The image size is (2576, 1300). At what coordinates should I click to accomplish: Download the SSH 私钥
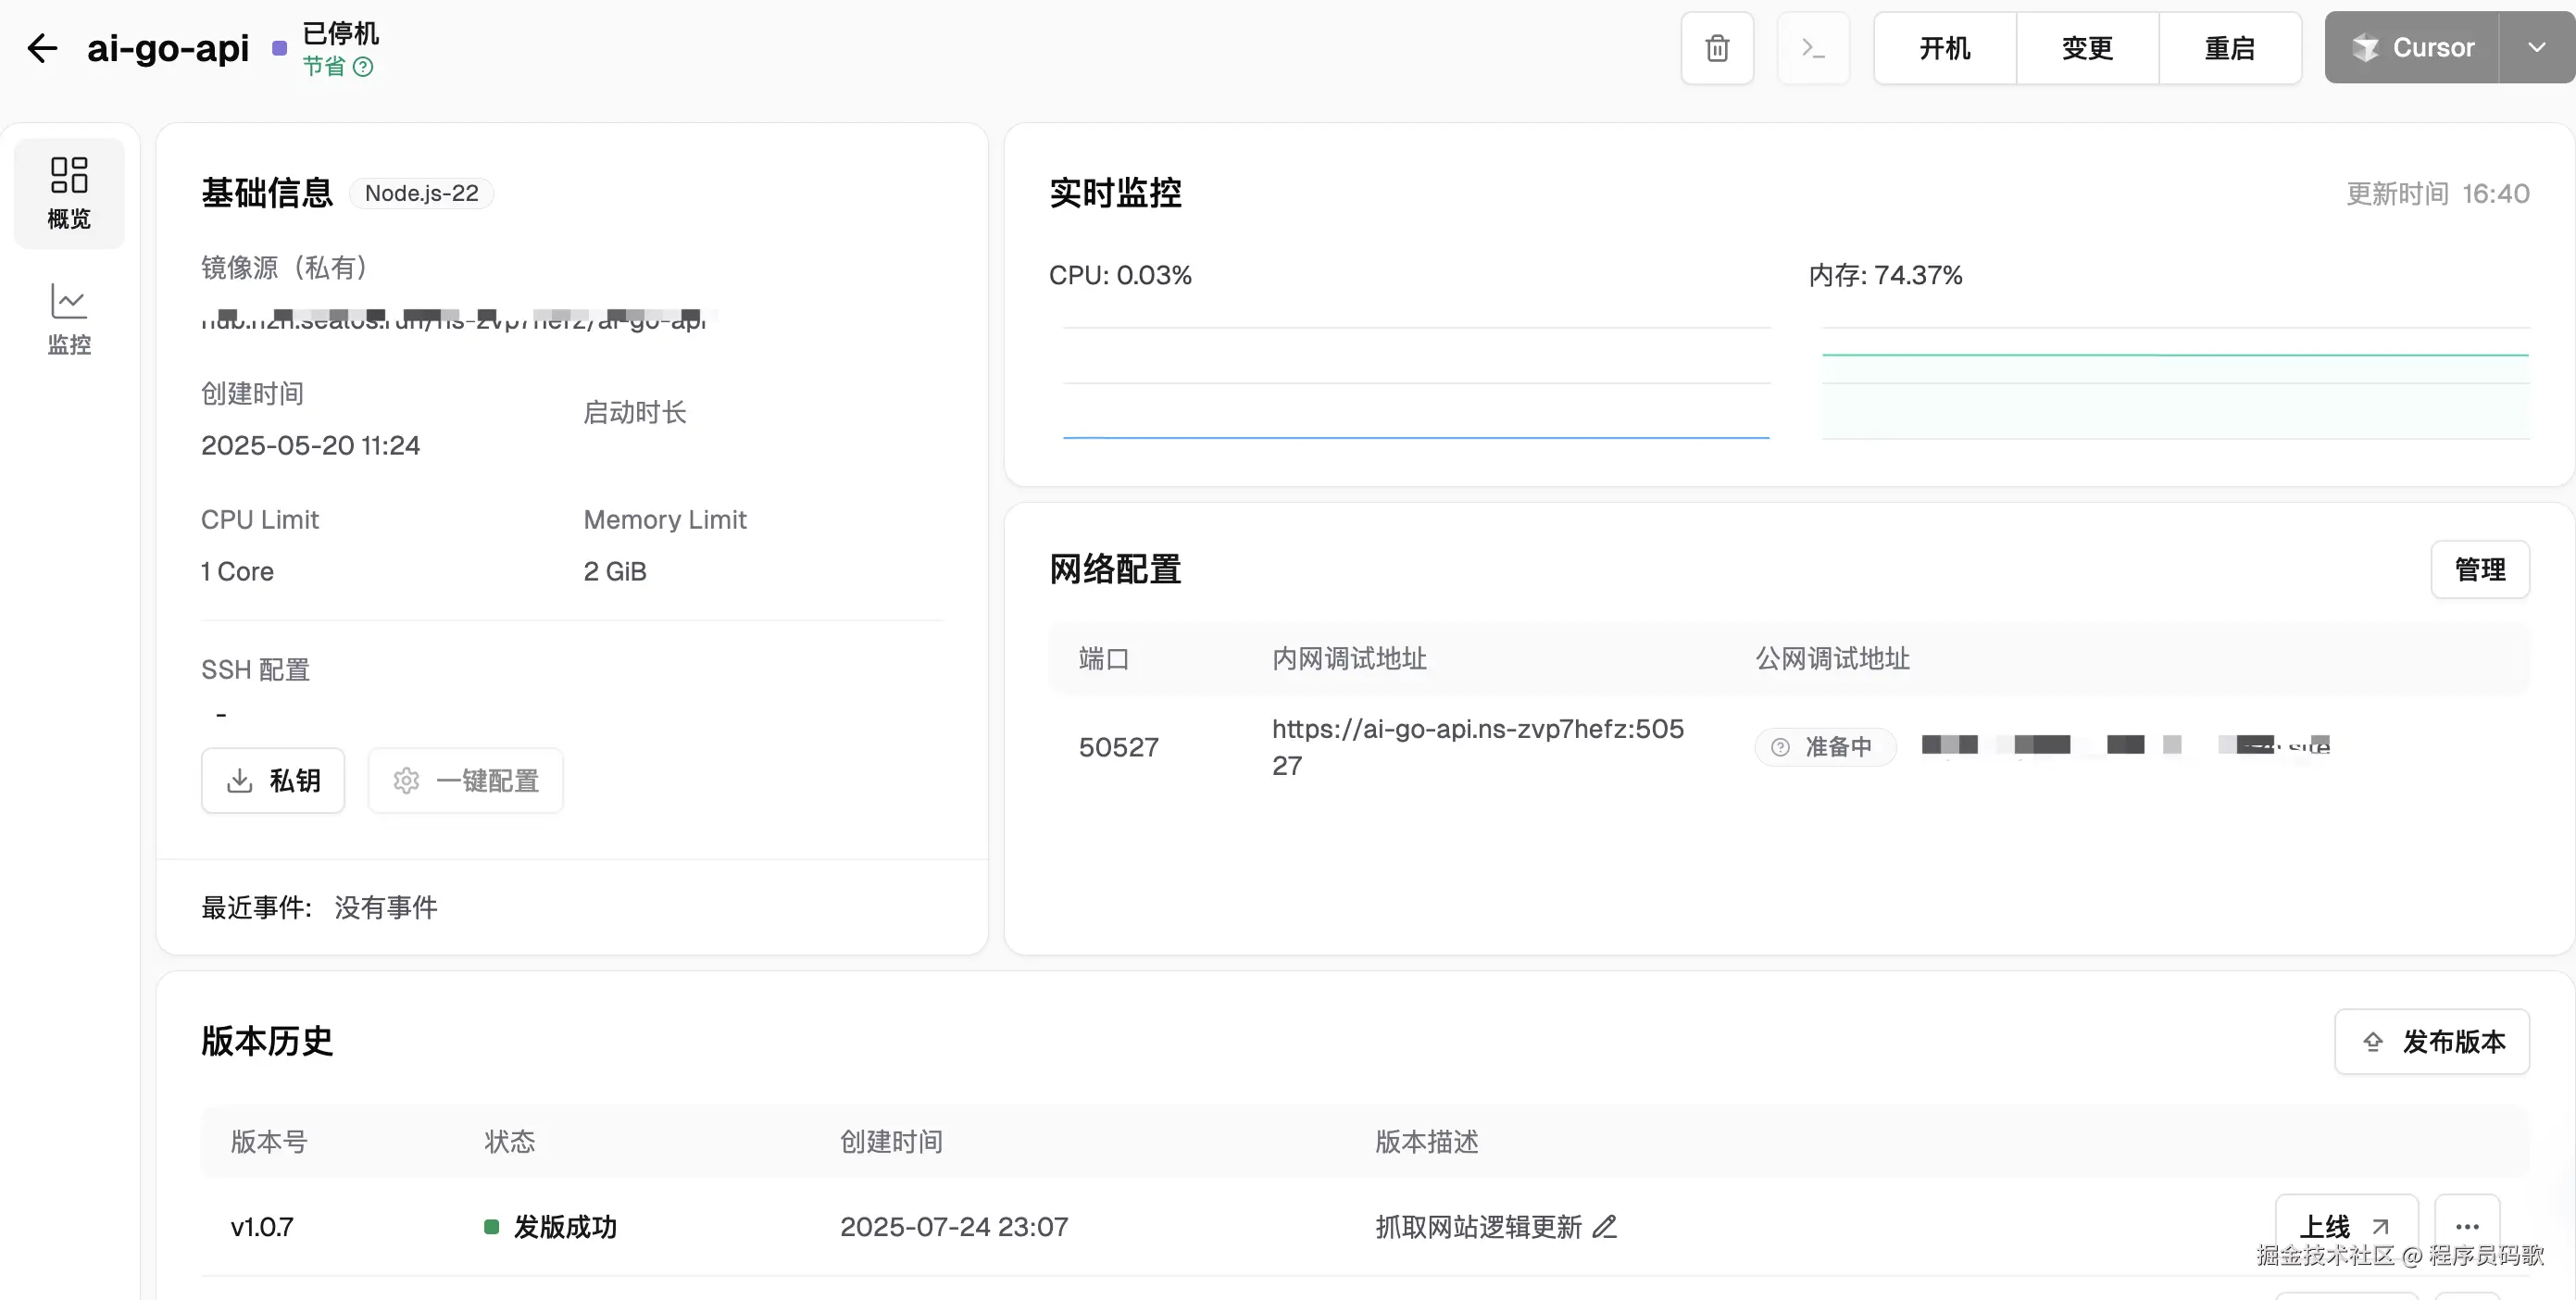tap(273, 780)
